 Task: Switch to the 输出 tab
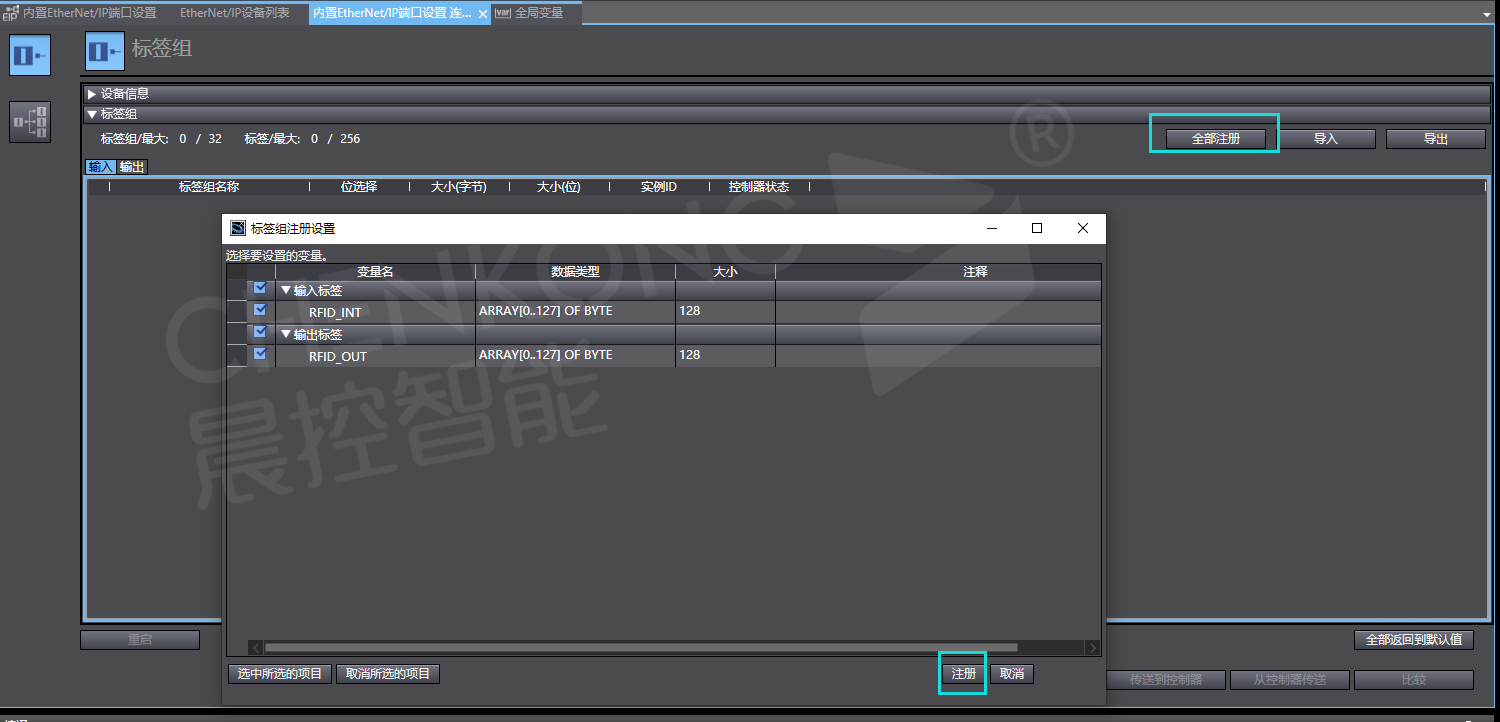coord(132,167)
